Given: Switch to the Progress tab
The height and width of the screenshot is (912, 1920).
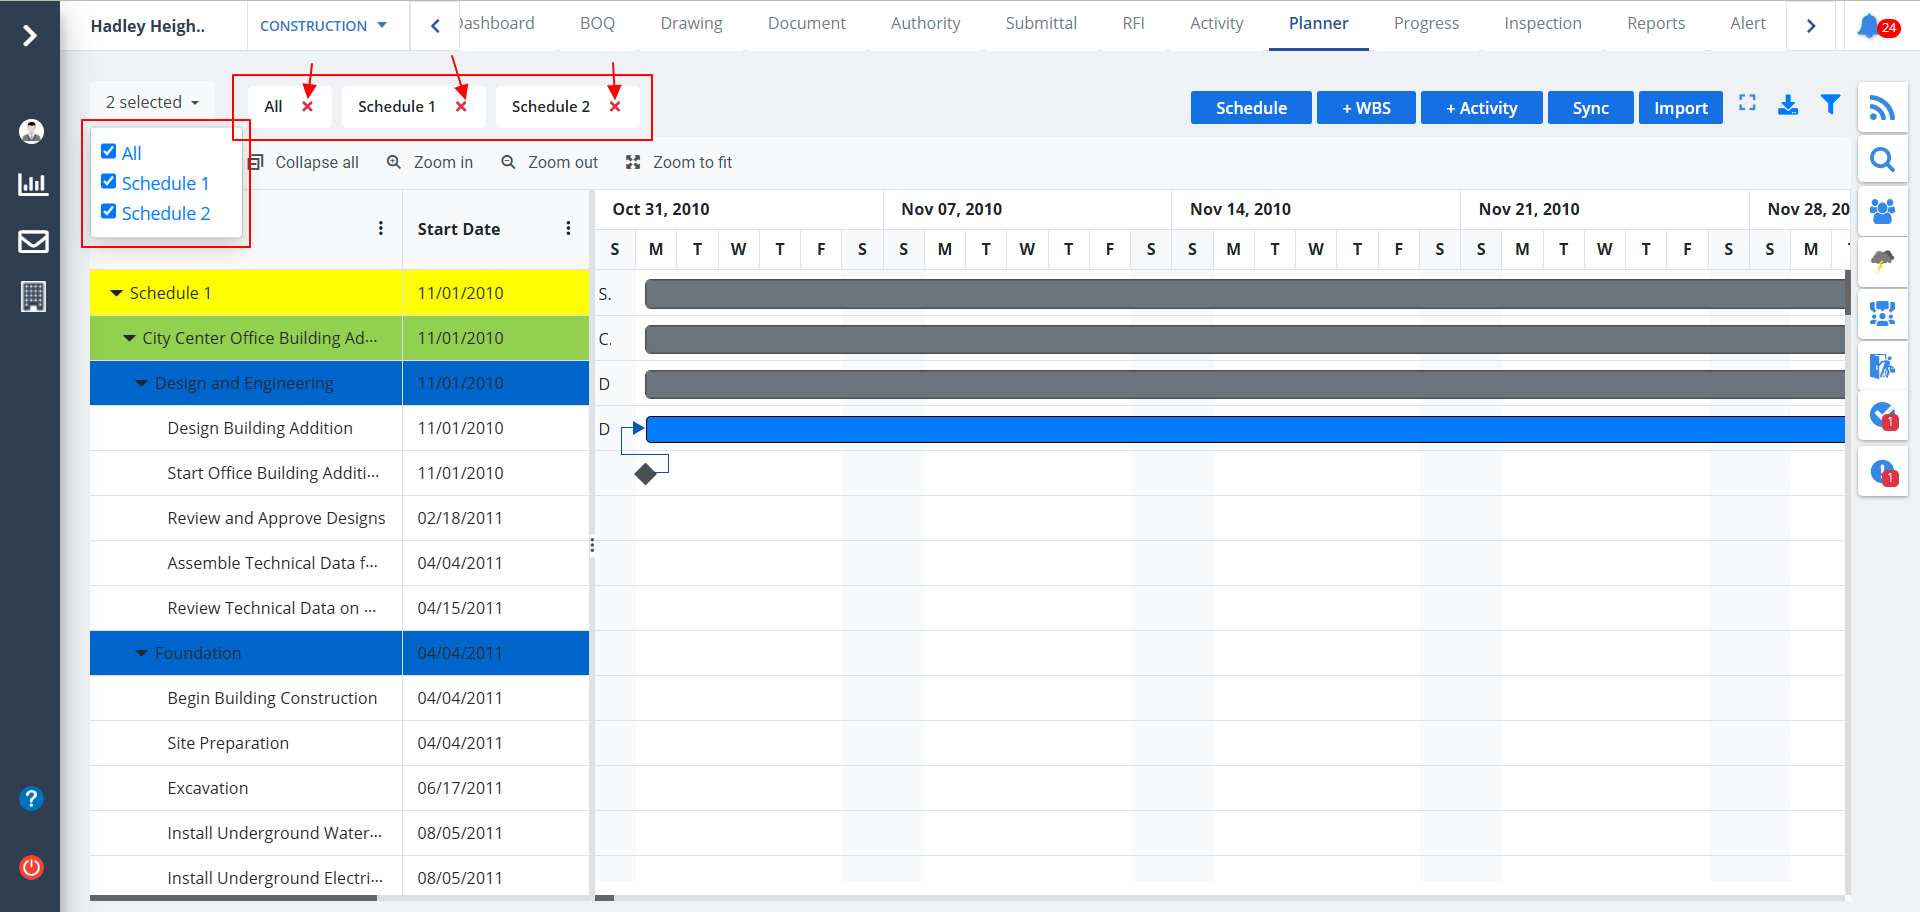Looking at the screenshot, I should (1426, 24).
